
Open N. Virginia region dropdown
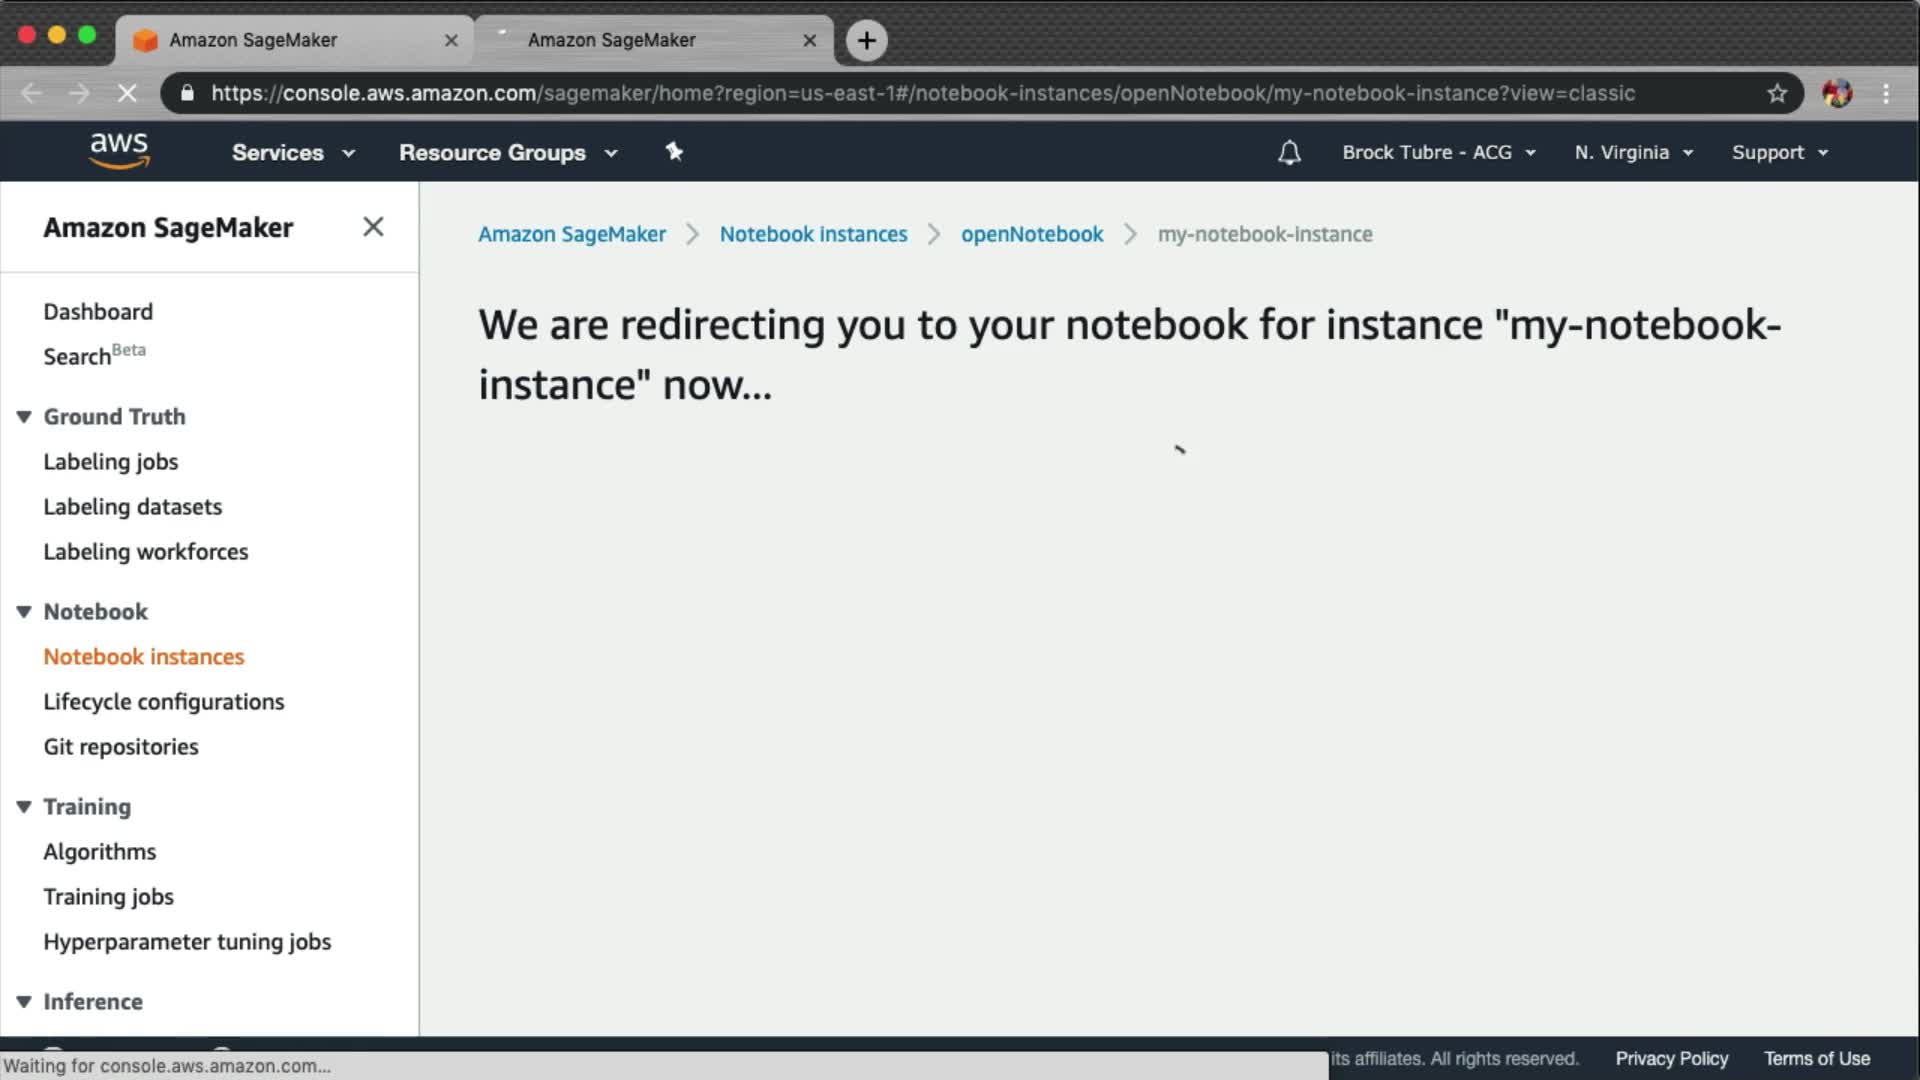tap(1633, 152)
